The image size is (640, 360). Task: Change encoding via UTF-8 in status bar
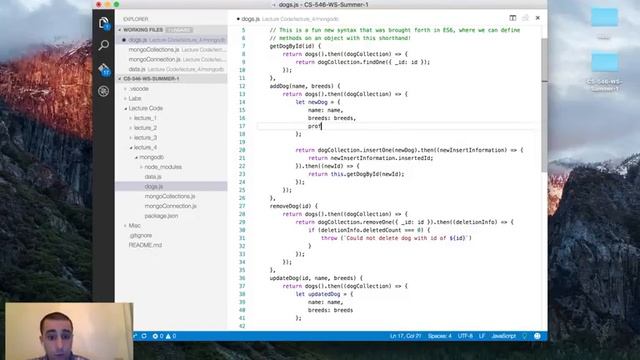tap(465, 336)
